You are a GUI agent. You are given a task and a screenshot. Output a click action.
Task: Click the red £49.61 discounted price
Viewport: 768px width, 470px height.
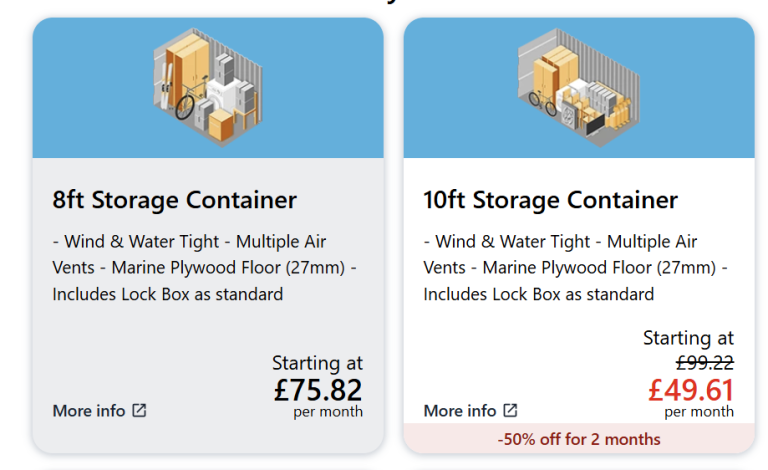[691, 390]
